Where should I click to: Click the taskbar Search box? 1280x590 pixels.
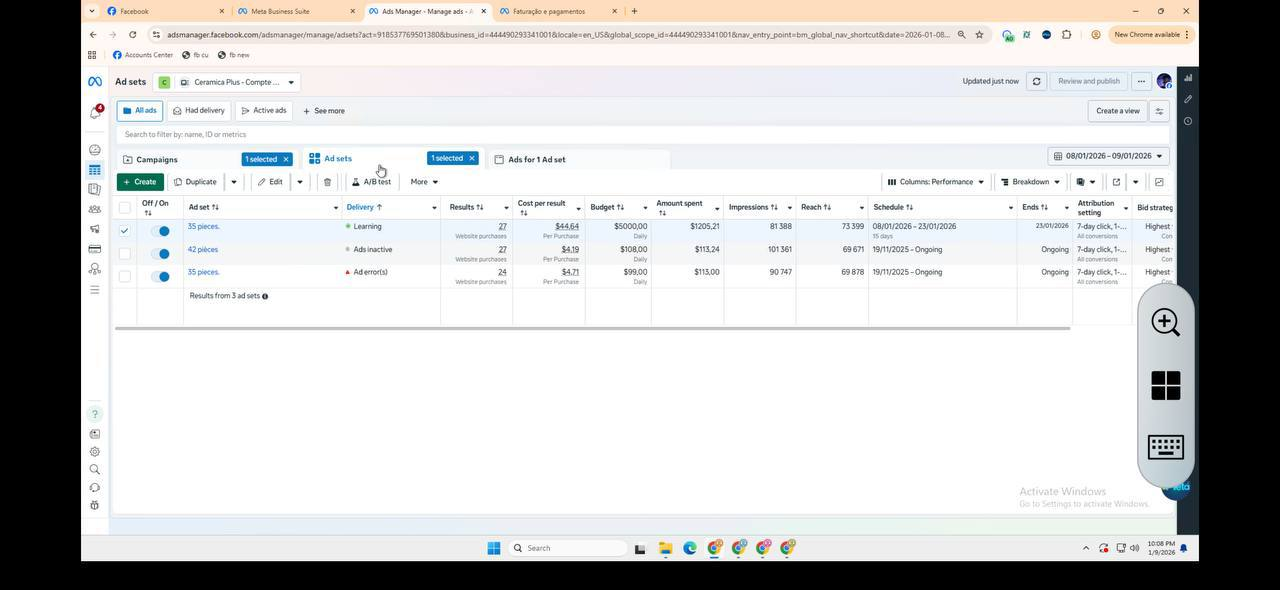(567, 548)
